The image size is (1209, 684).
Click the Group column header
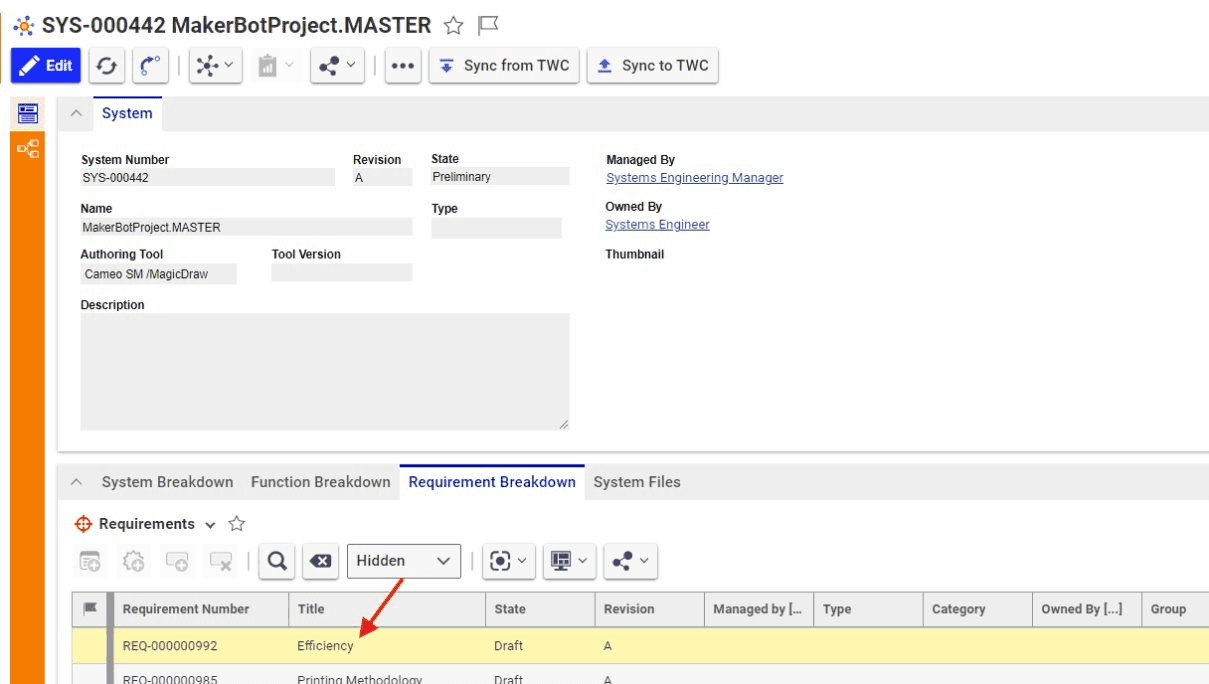1175,609
